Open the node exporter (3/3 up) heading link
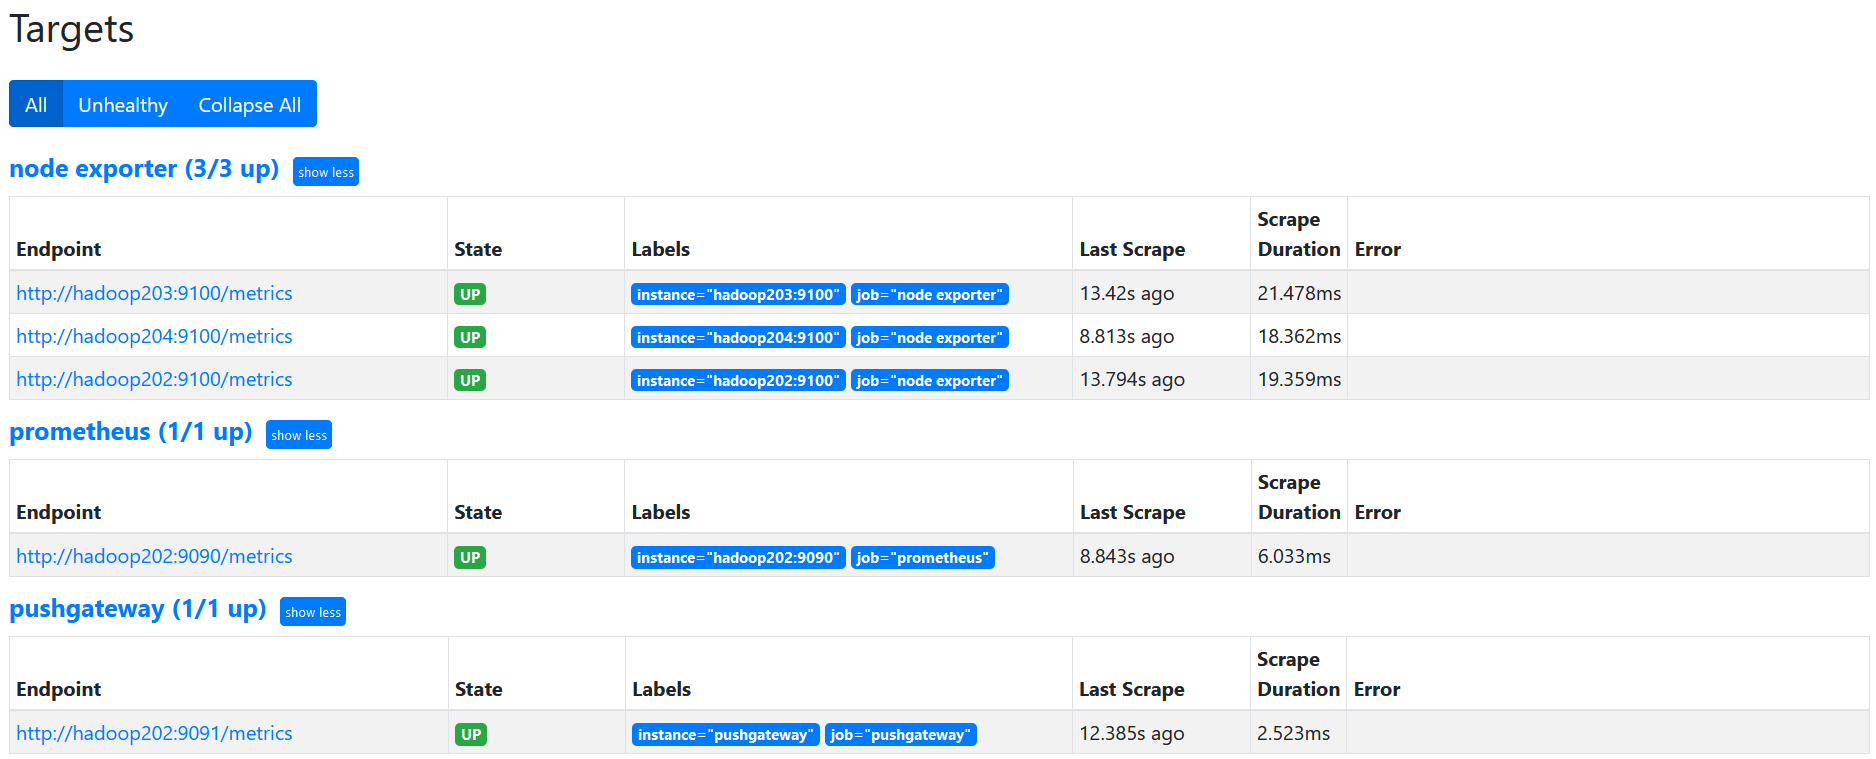This screenshot has height=759, width=1876. 144,169
